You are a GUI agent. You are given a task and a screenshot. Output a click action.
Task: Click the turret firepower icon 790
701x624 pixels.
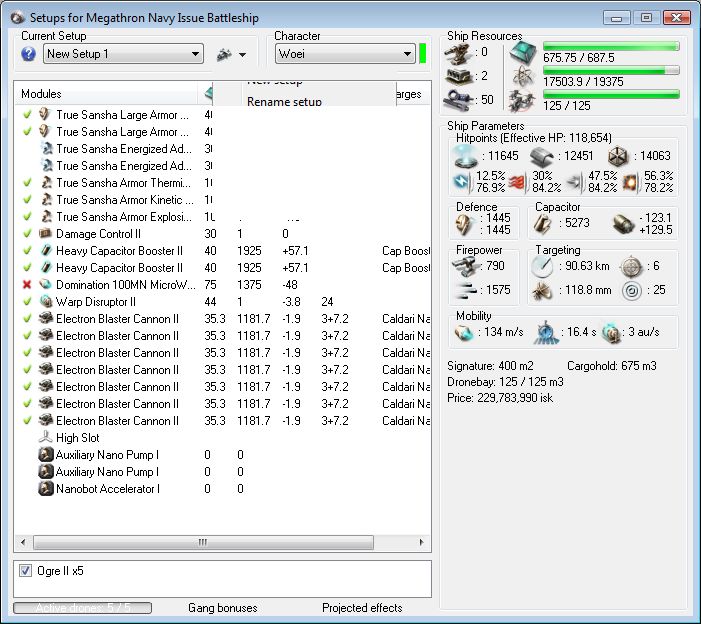pyautogui.click(x=464, y=266)
